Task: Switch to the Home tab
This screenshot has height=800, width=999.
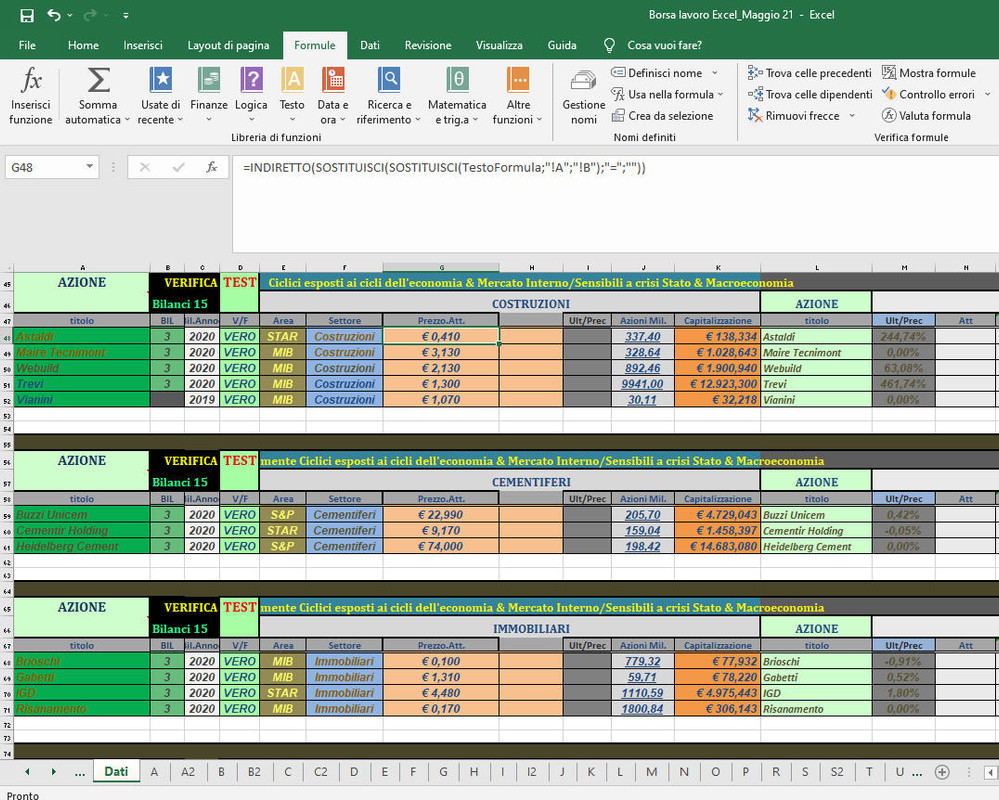Action: tap(83, 45)
